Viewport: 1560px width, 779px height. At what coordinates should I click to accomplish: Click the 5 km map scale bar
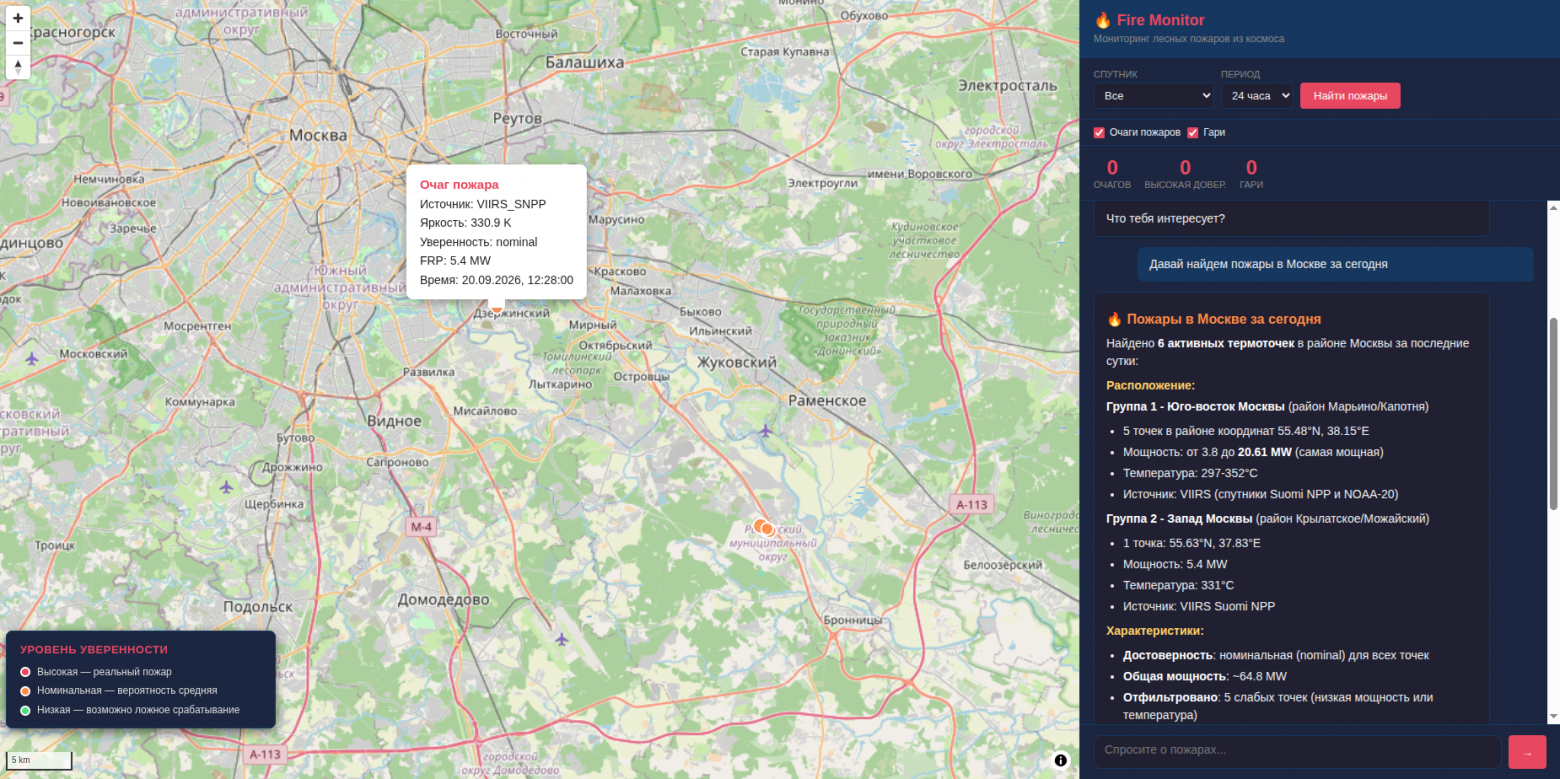click(39, 760)
